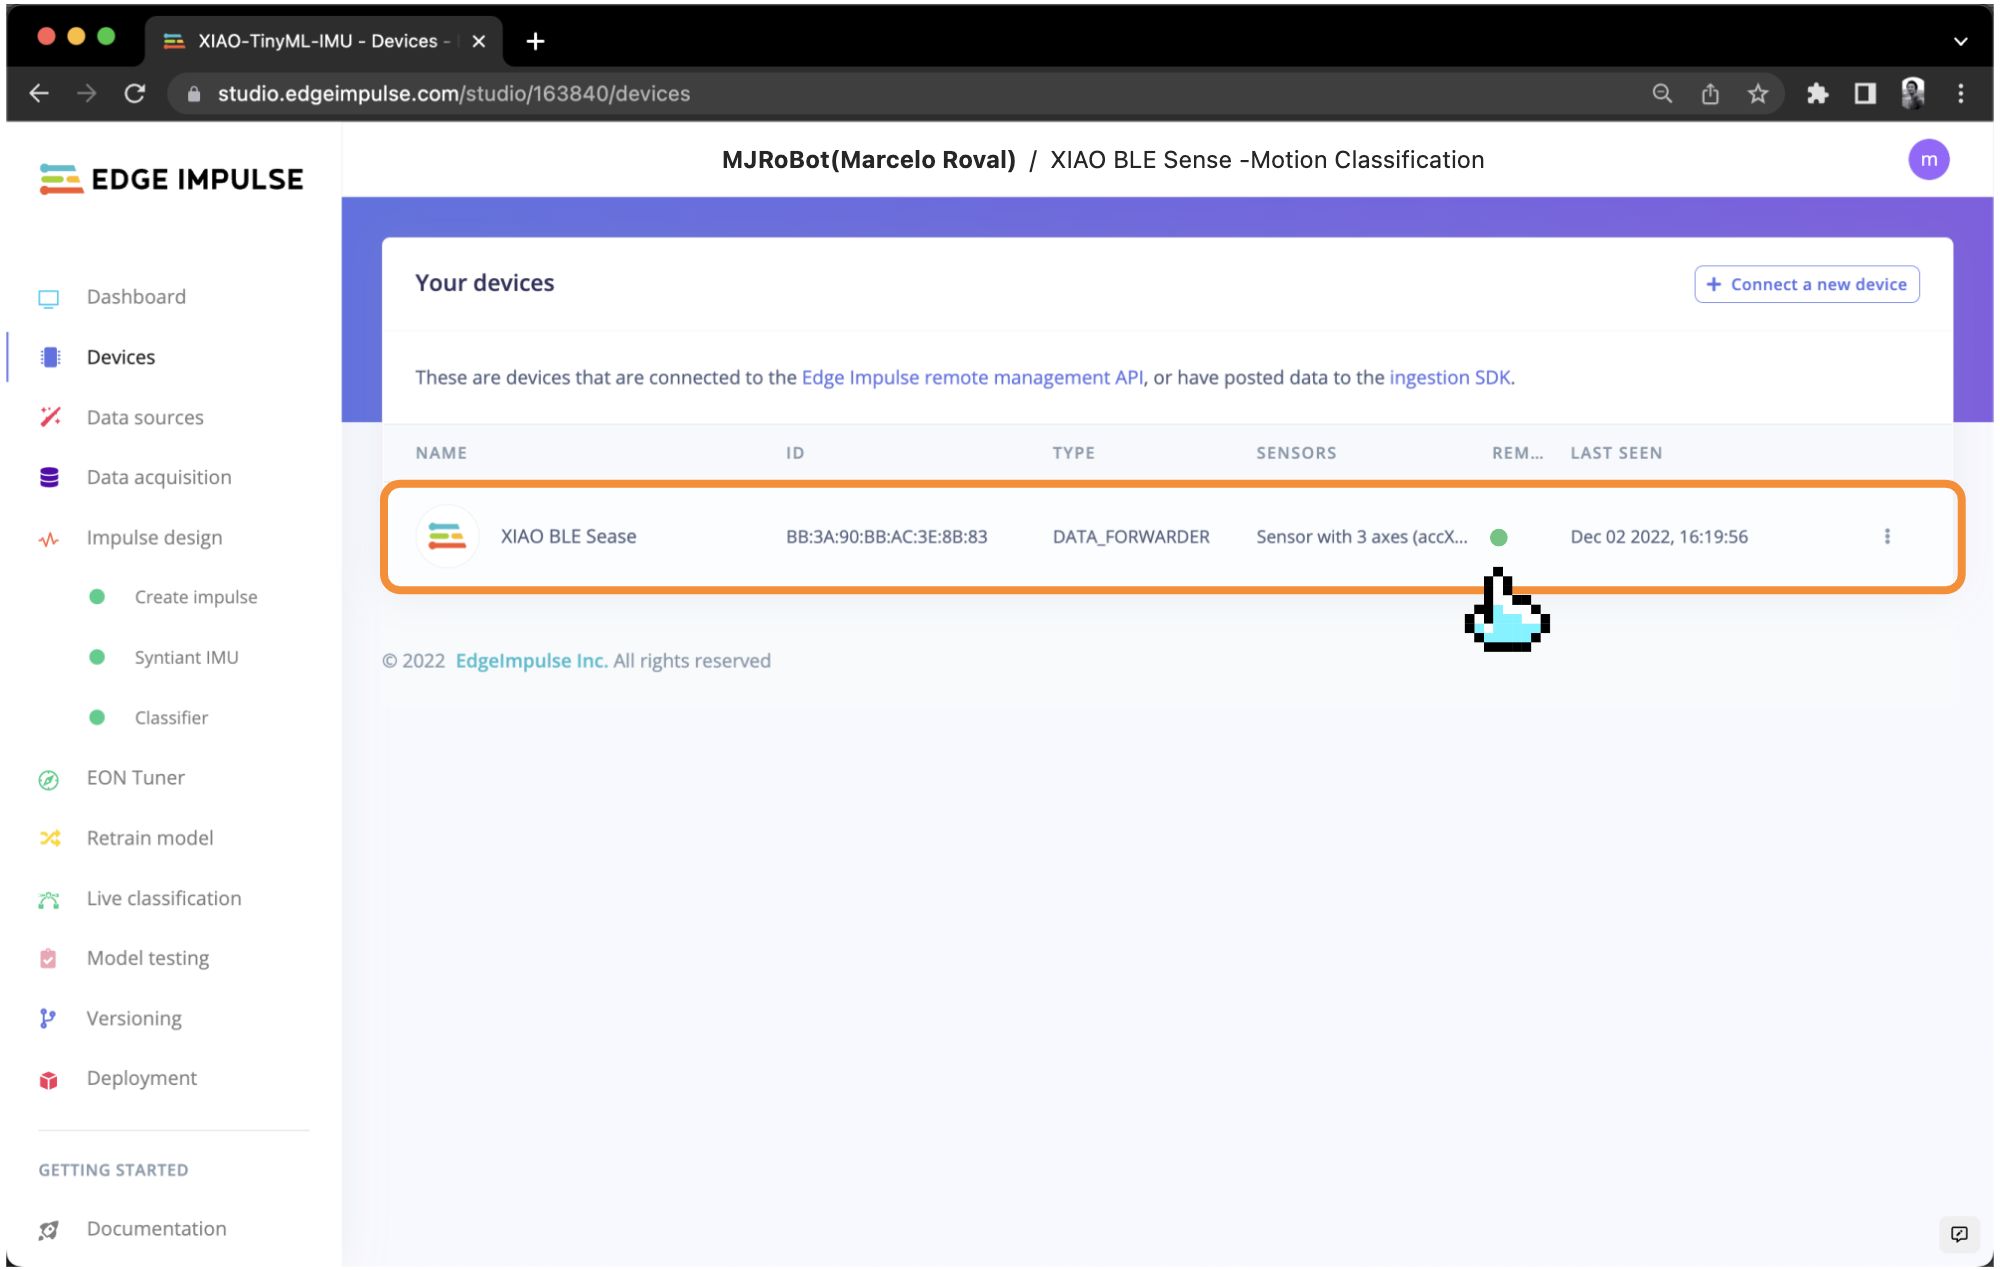Click the Retrain model shuffle icon
Screen dimensions: 2000x1270
(50, 838)
